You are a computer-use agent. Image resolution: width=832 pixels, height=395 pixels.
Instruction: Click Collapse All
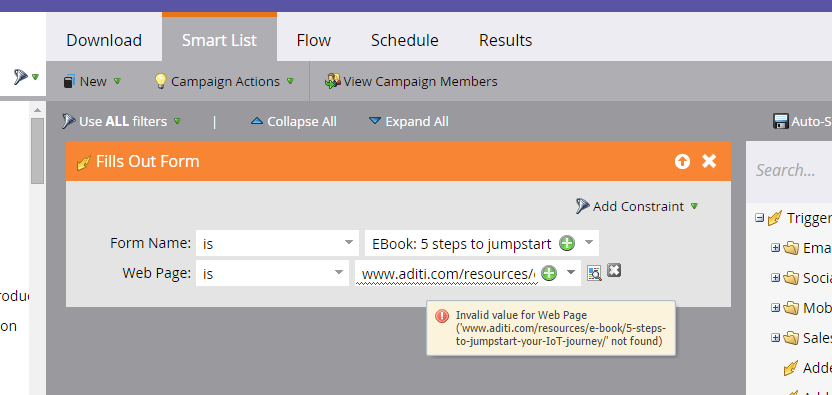(x=293, y=122)
